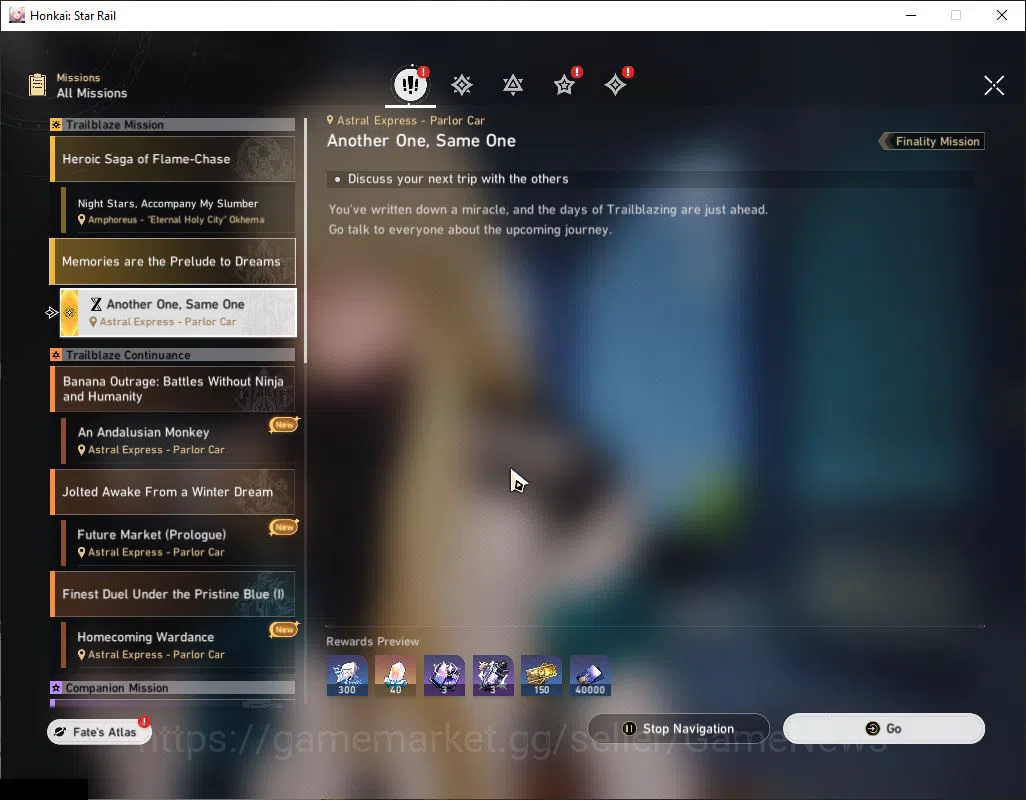The height and width of the screenshot is (800, 1026).
Task: View the 300 Stellar Jade reward
Action: tap(347, 676)
